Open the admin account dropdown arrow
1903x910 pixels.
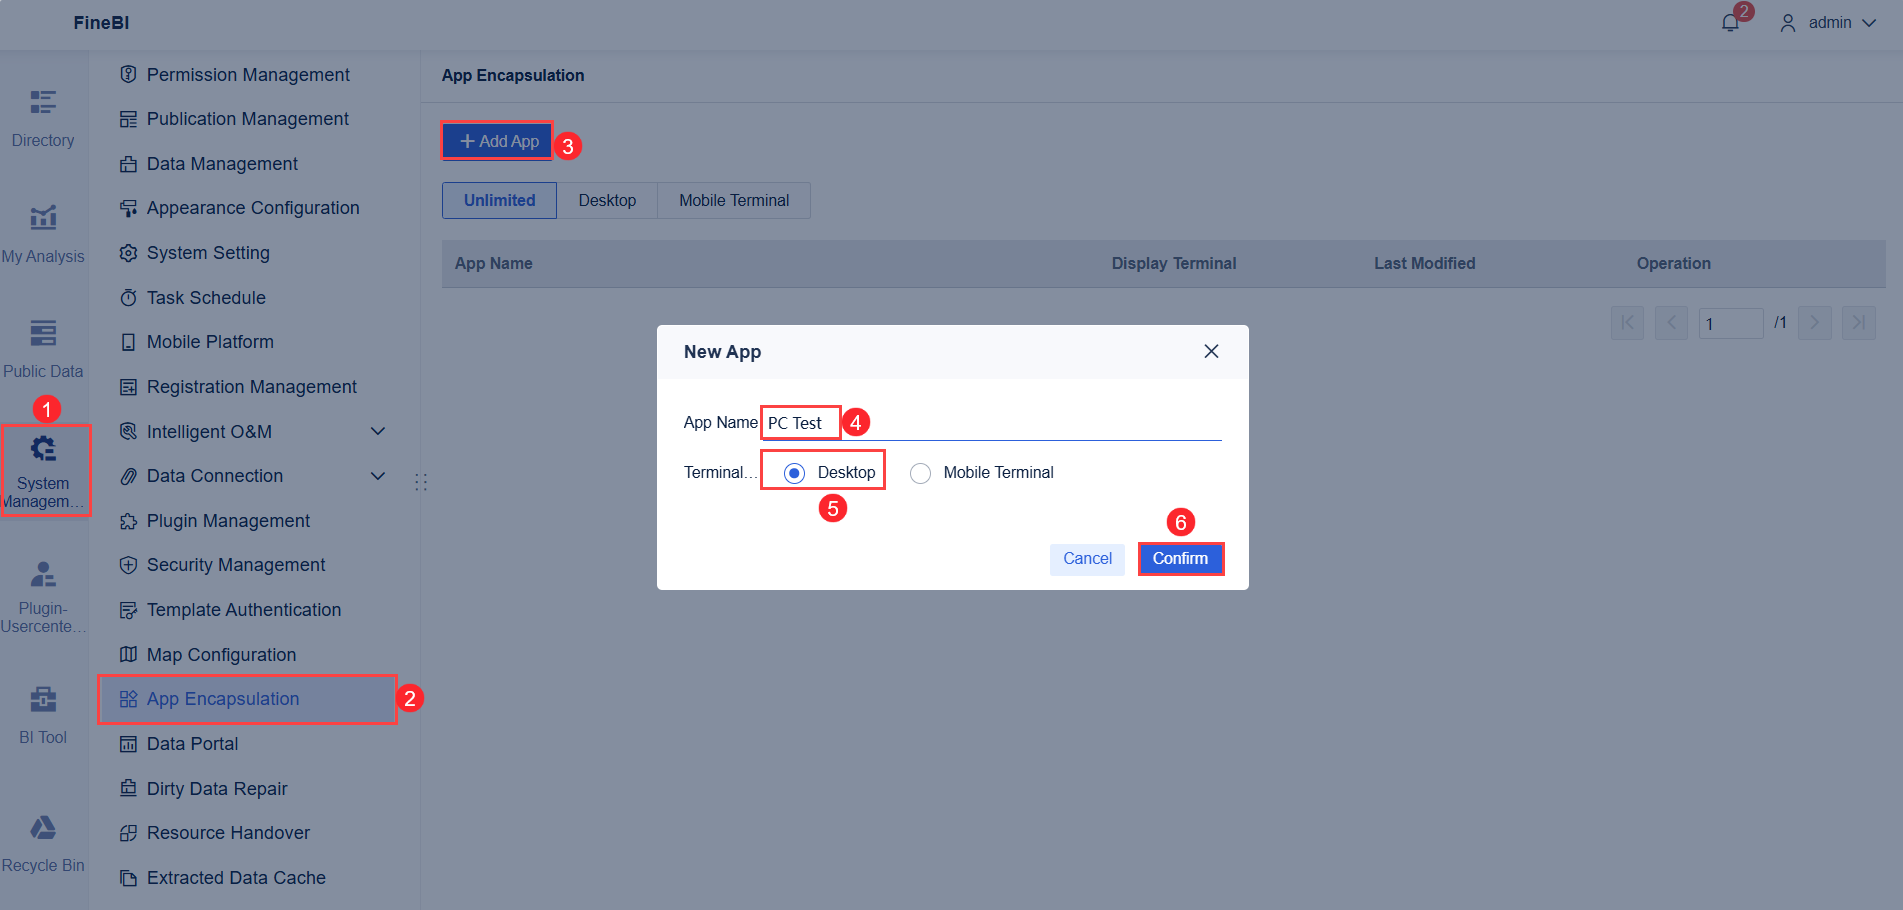coord(1869,23)
